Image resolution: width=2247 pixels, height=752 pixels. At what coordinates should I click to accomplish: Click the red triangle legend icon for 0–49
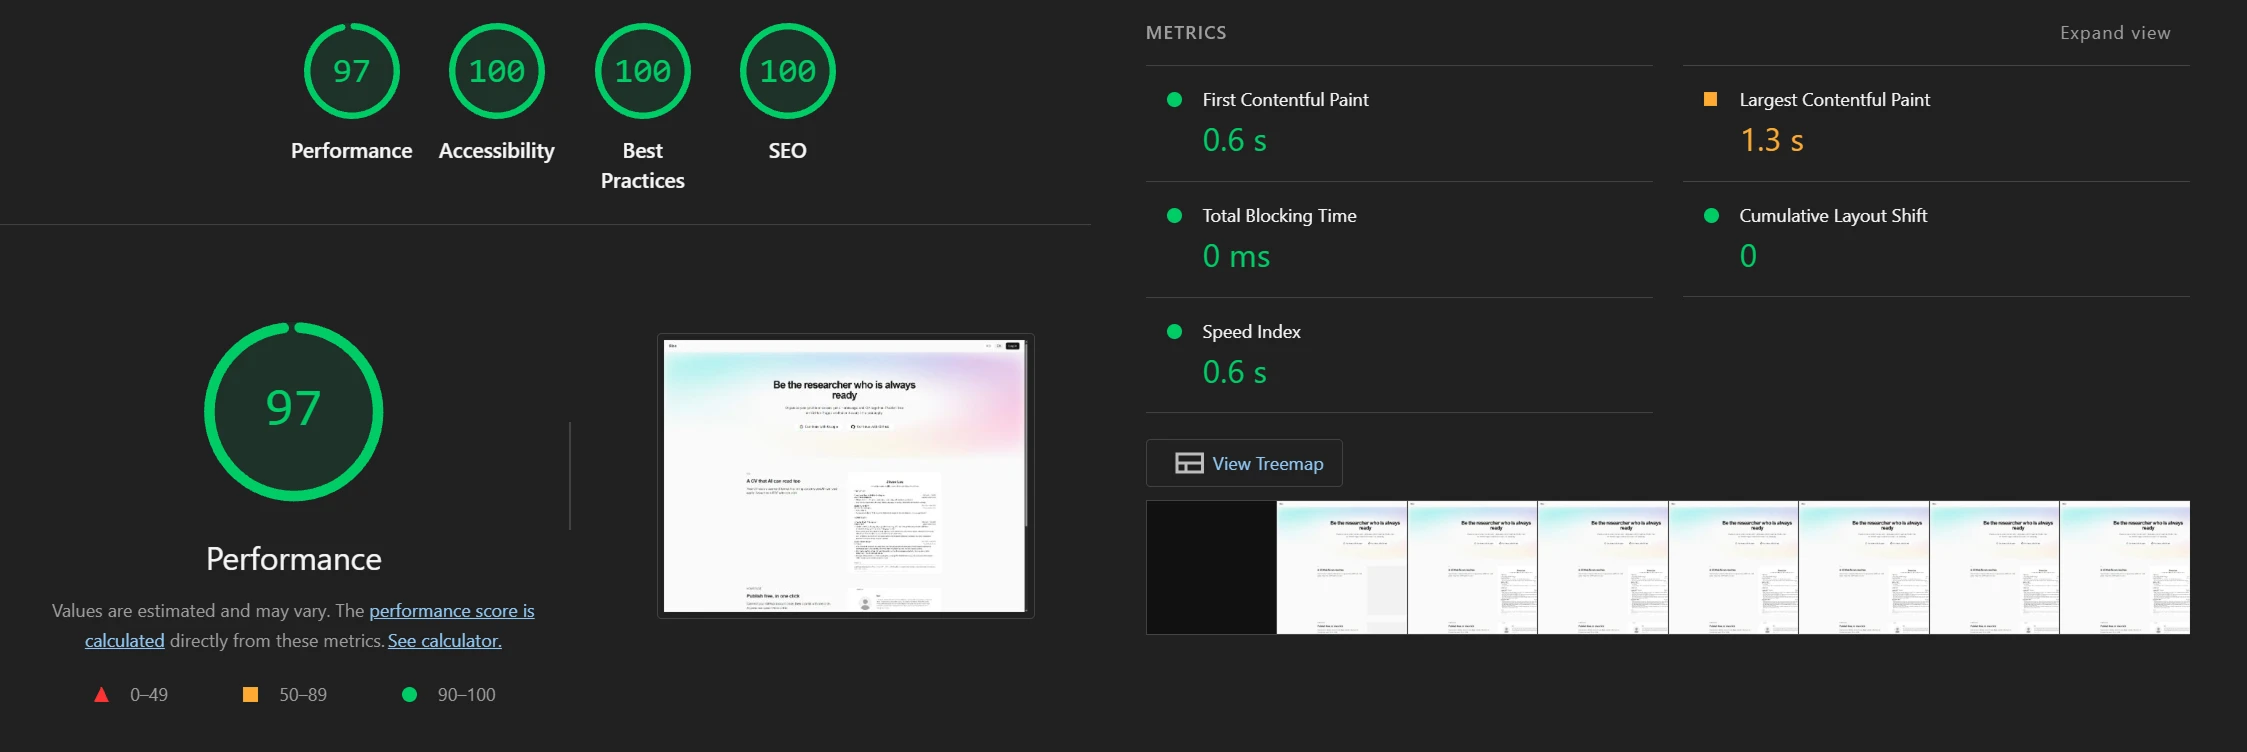101,694
